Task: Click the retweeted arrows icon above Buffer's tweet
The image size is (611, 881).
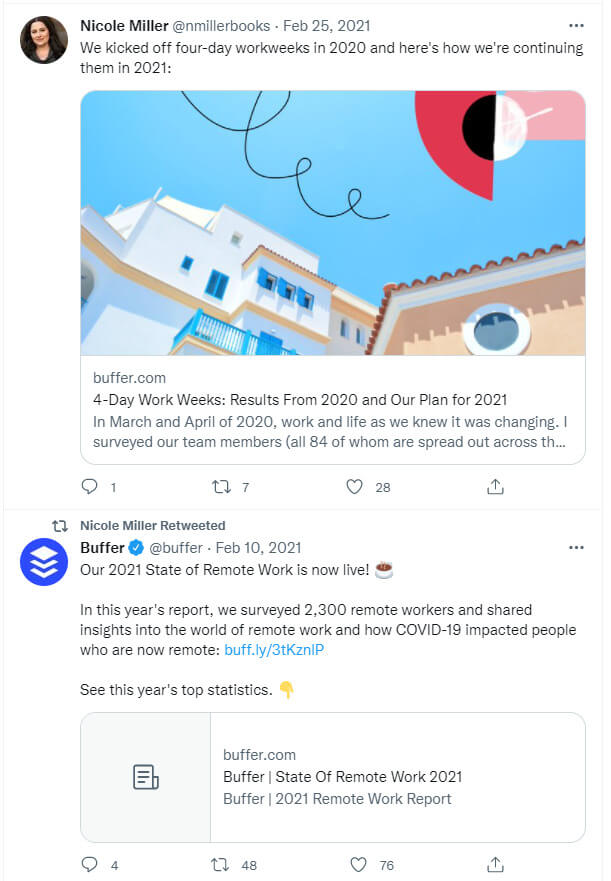Action: click(x=58, y=524)
